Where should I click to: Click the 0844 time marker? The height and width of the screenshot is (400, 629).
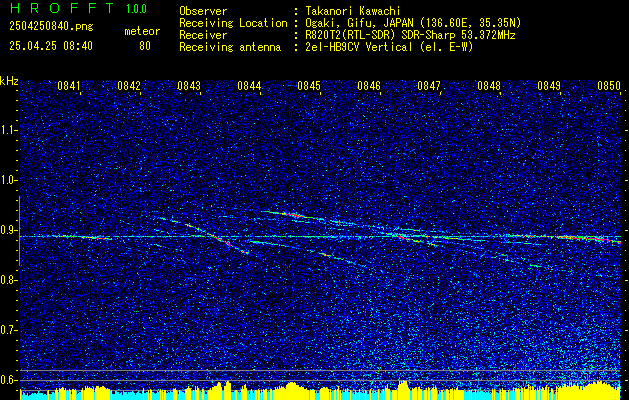pyautogui.click(x=249, y=86)
